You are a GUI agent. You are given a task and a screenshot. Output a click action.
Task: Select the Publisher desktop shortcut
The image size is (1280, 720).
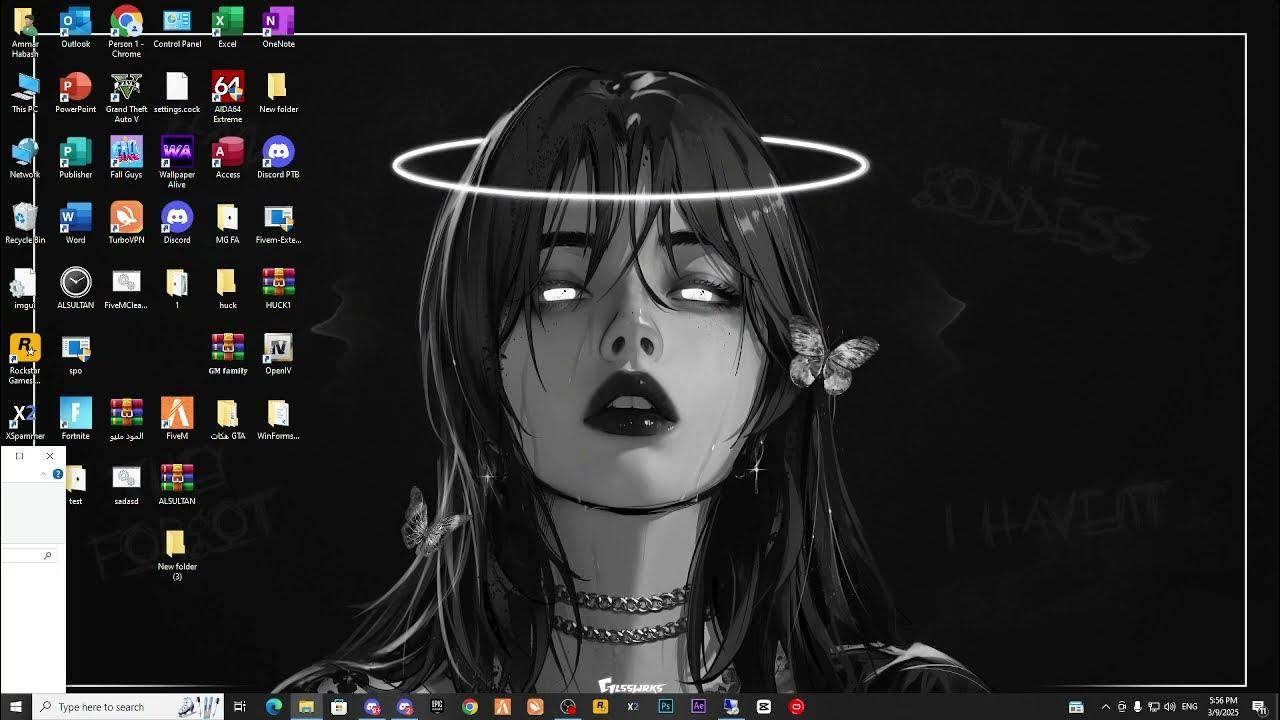[x=76, y=158]
